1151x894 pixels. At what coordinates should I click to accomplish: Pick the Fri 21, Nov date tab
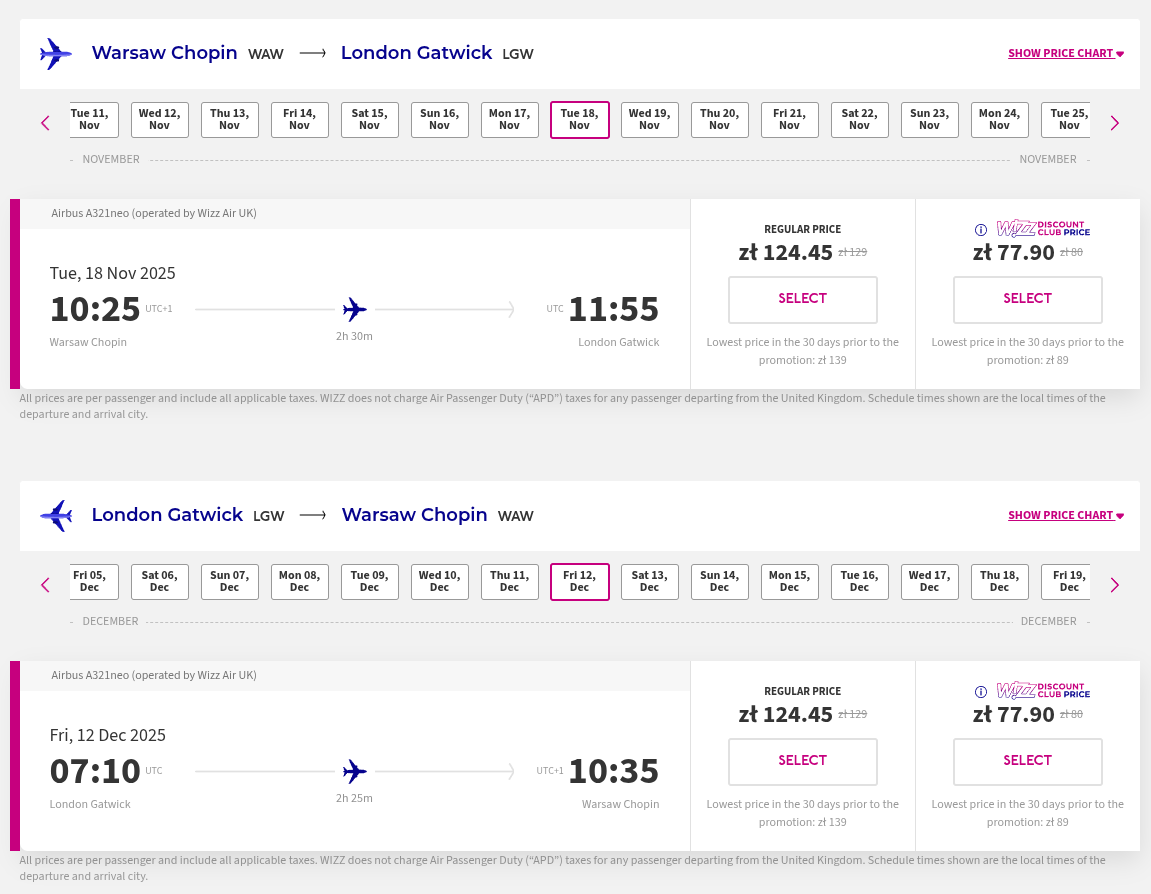tap(790, 120)
